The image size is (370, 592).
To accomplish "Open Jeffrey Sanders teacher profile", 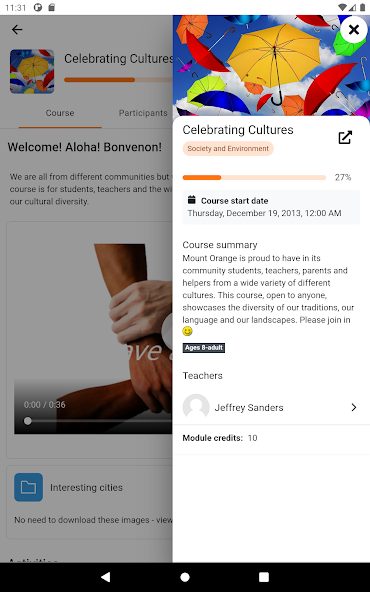I will tap(271, 407).
